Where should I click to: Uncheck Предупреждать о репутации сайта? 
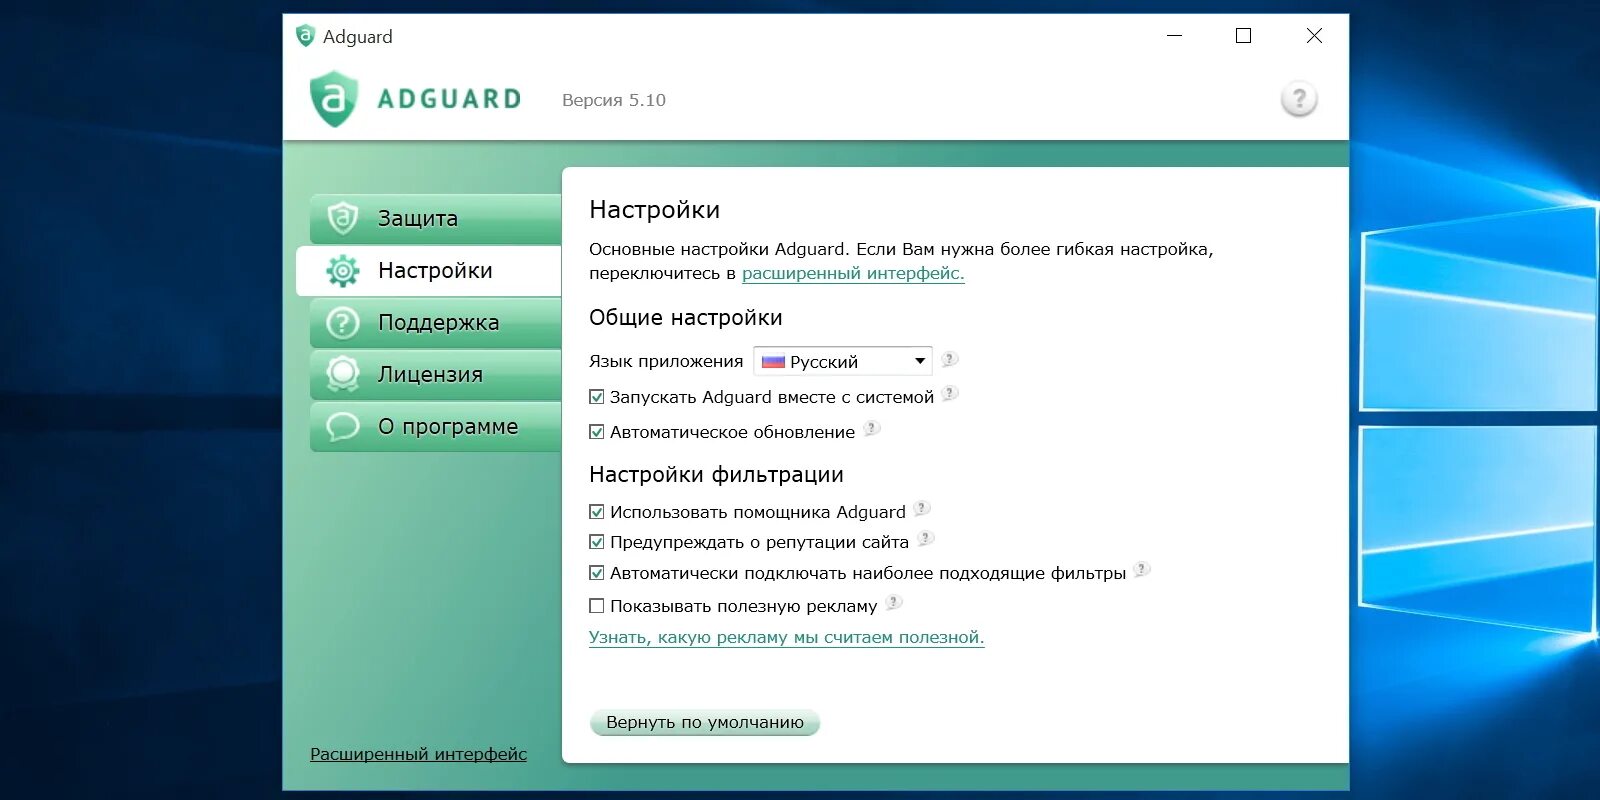(x=597, y=542)
